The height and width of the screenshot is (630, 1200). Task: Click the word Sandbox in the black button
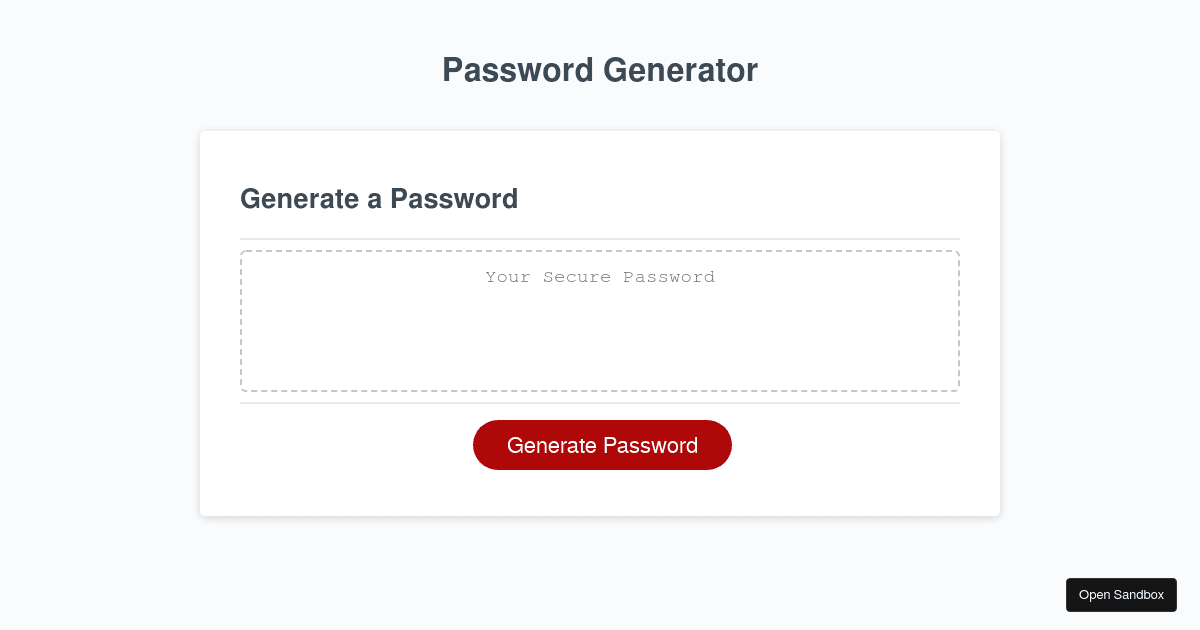1139,595
